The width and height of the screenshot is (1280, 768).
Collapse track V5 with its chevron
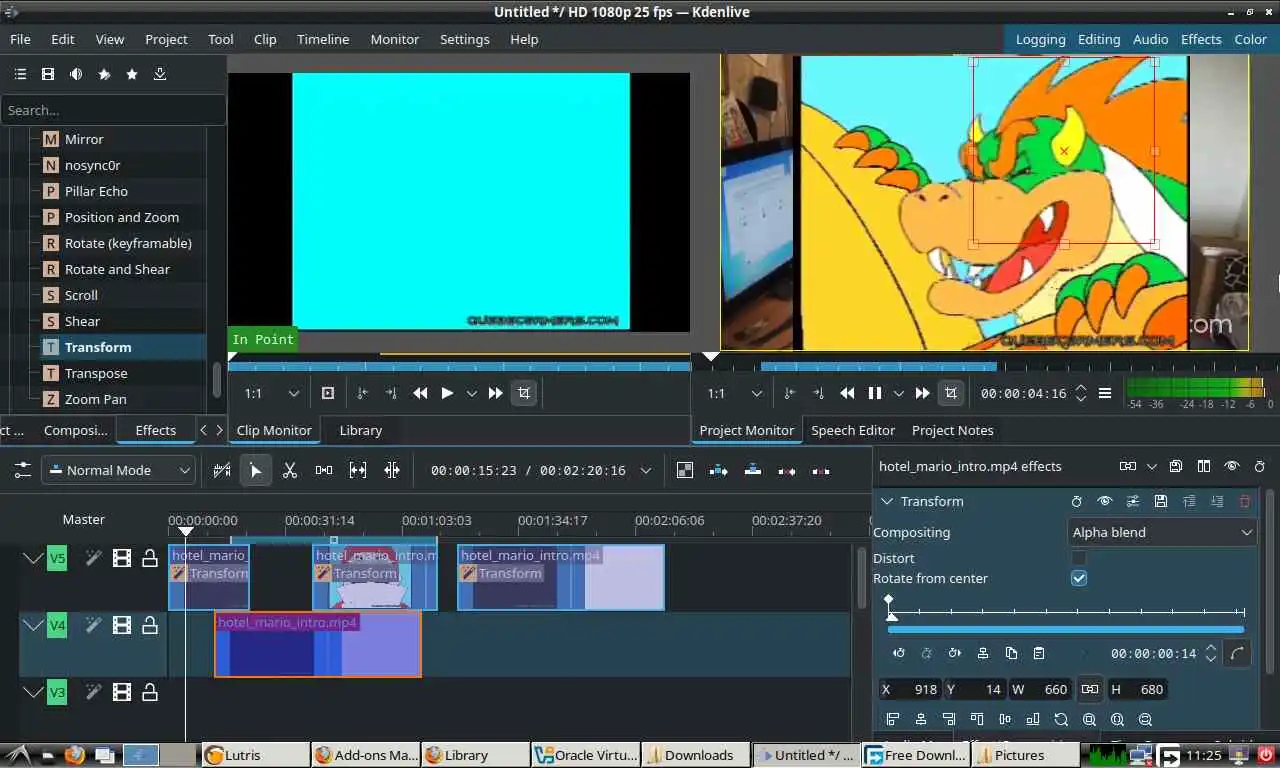(x=33, y=558)
